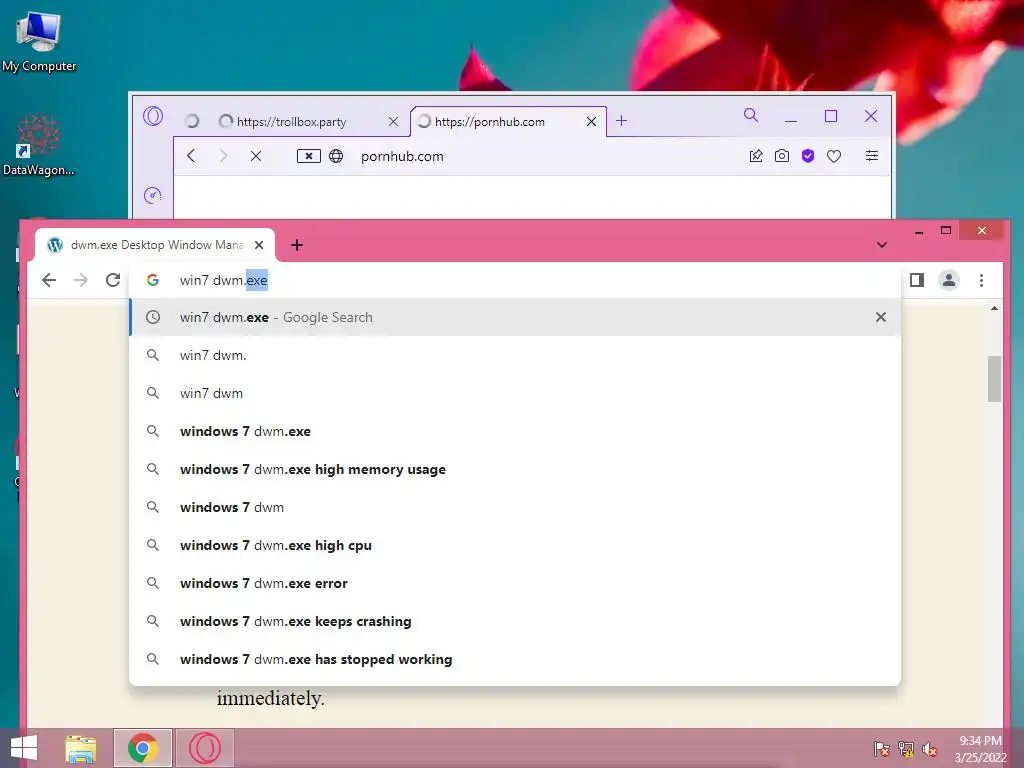Click the globe site info icon in Opera
The image size is (1024, 768).
tap(336, 156)
